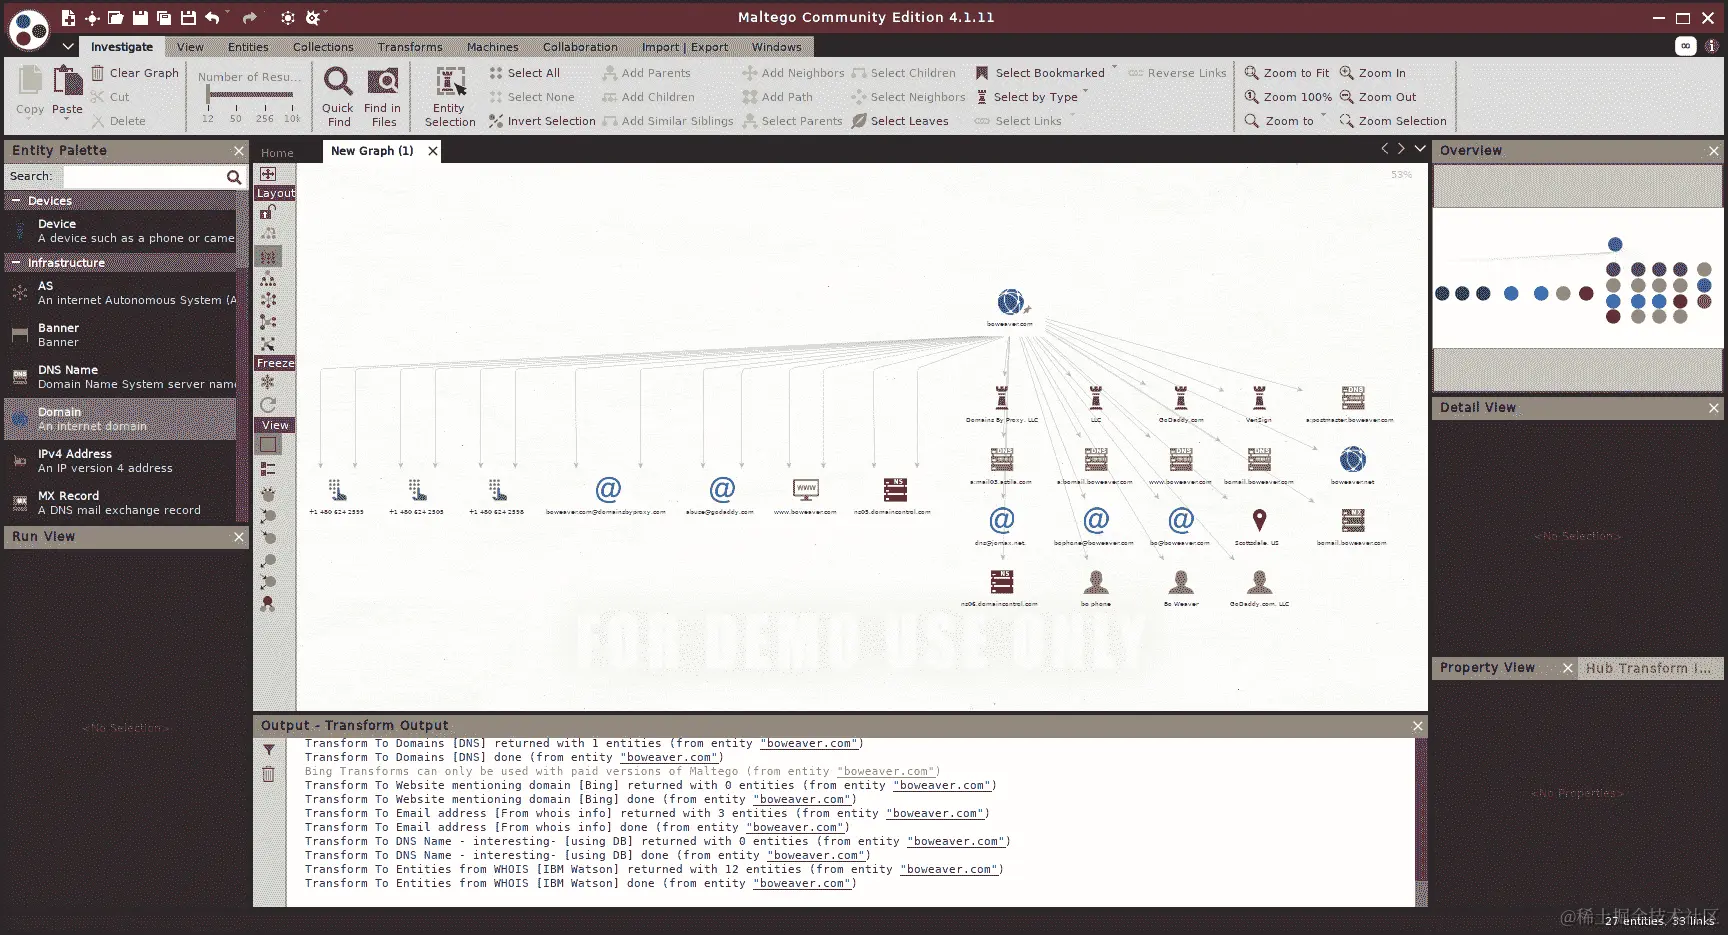Click Find in Files icon
Image resolution: width=1728 pixels, height=935 pixels.
tap(383, 81)
